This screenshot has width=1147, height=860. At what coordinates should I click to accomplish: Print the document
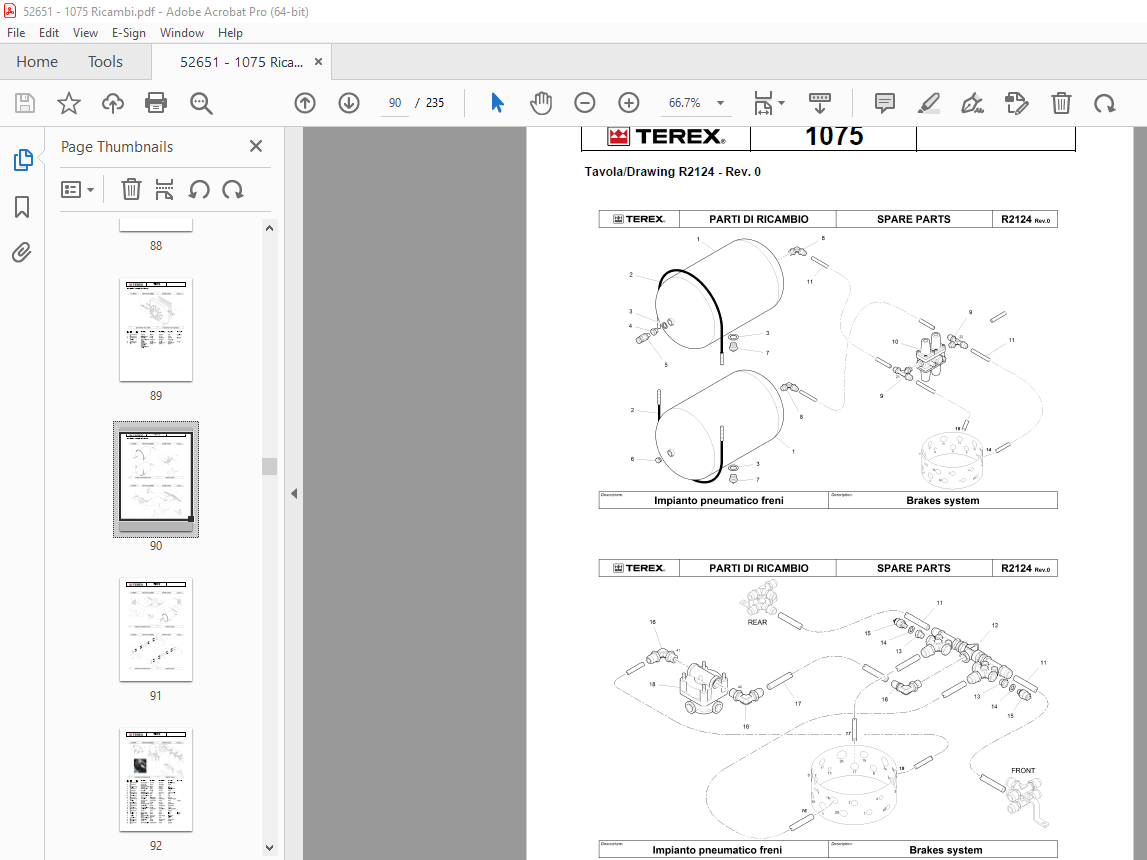pos(156,103)
